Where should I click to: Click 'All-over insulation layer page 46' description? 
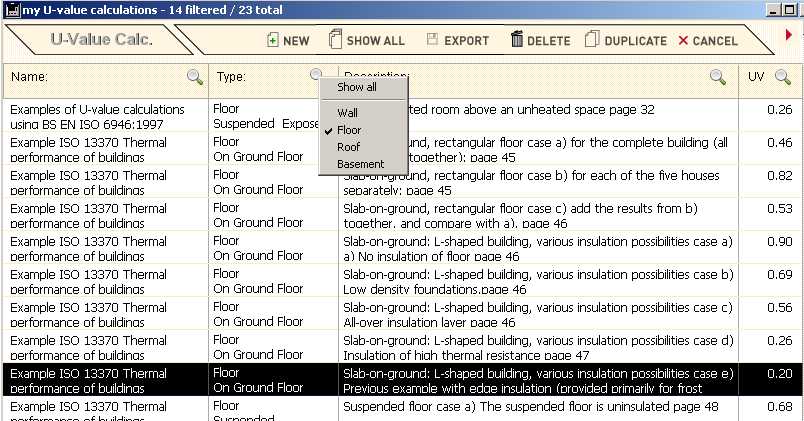pyautogui.click(x=429, y=322)
